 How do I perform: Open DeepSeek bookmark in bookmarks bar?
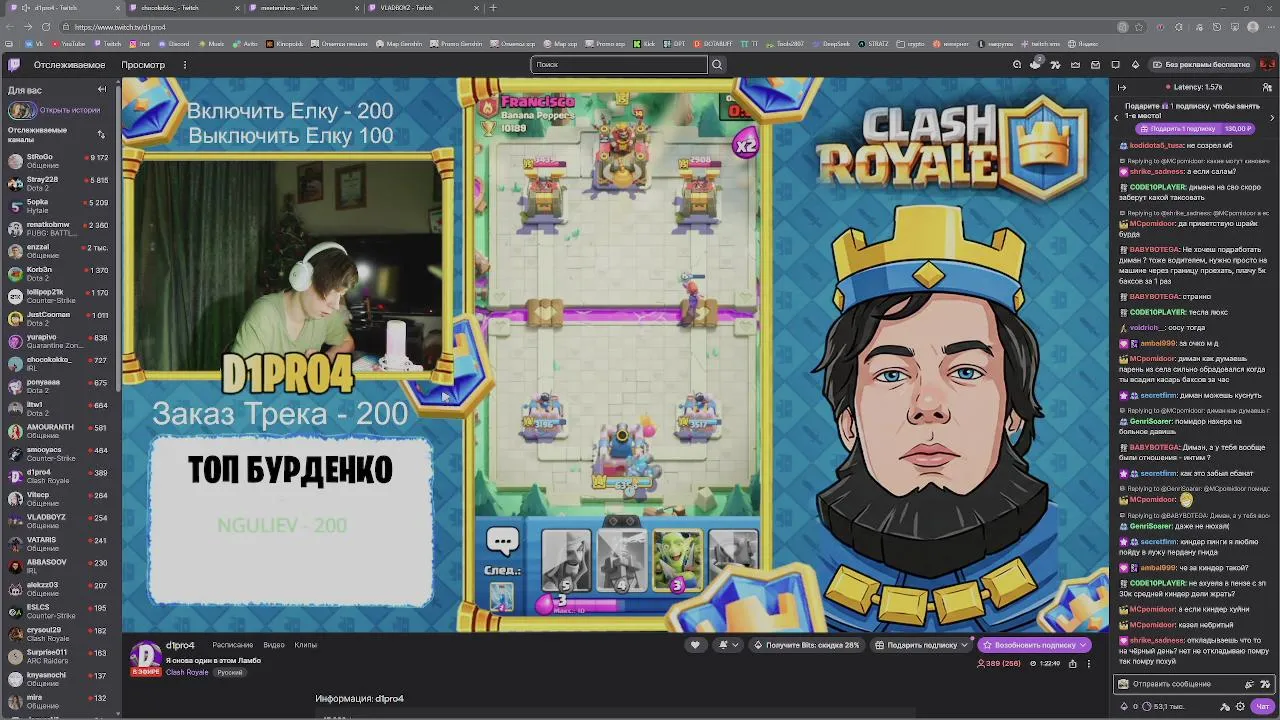[x=830, y=44]
